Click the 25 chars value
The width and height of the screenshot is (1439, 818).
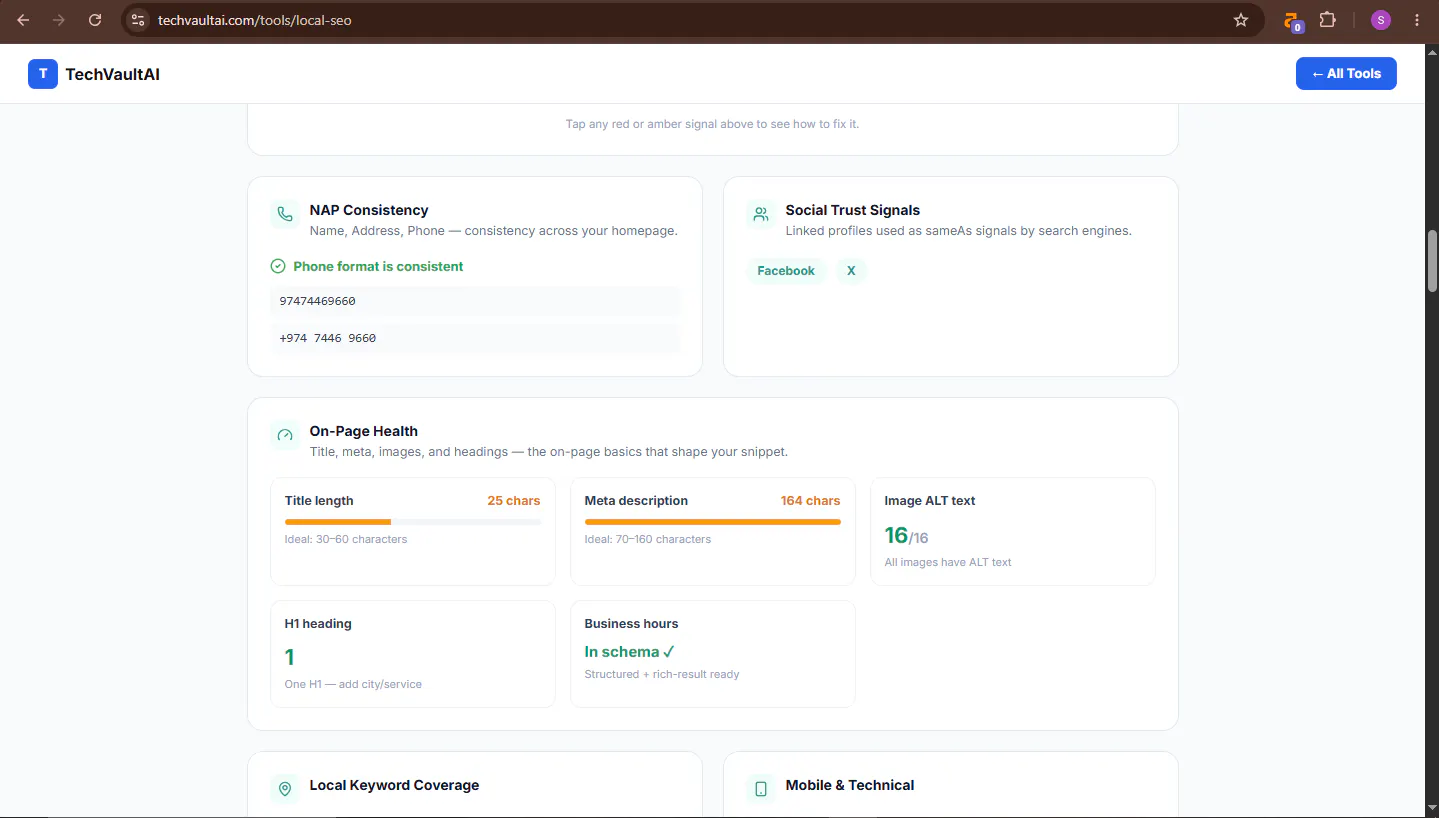(x=514, y=501)
